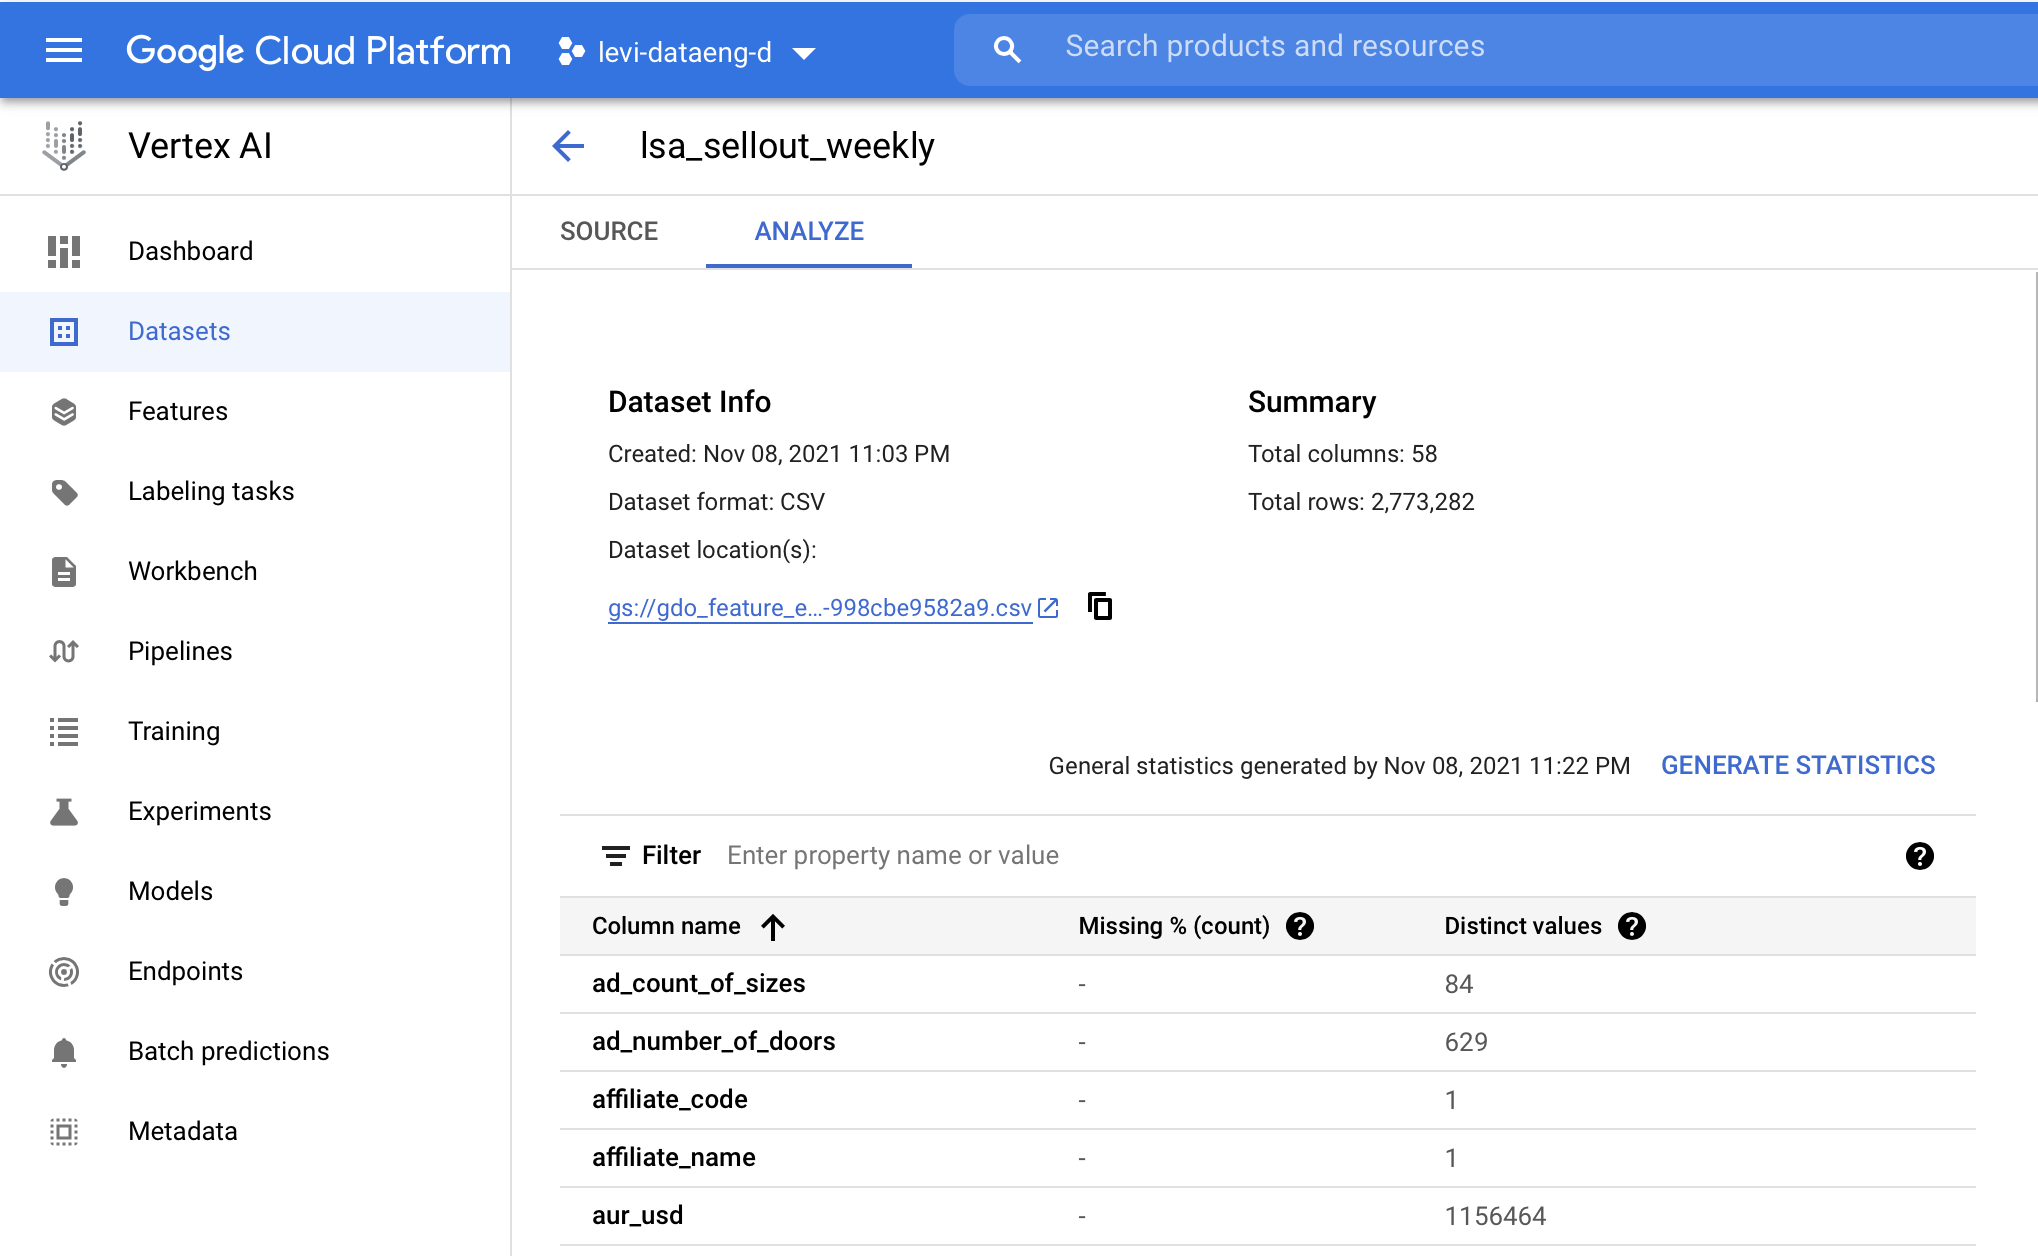Click the Experiments flask icon

(64, 811)
